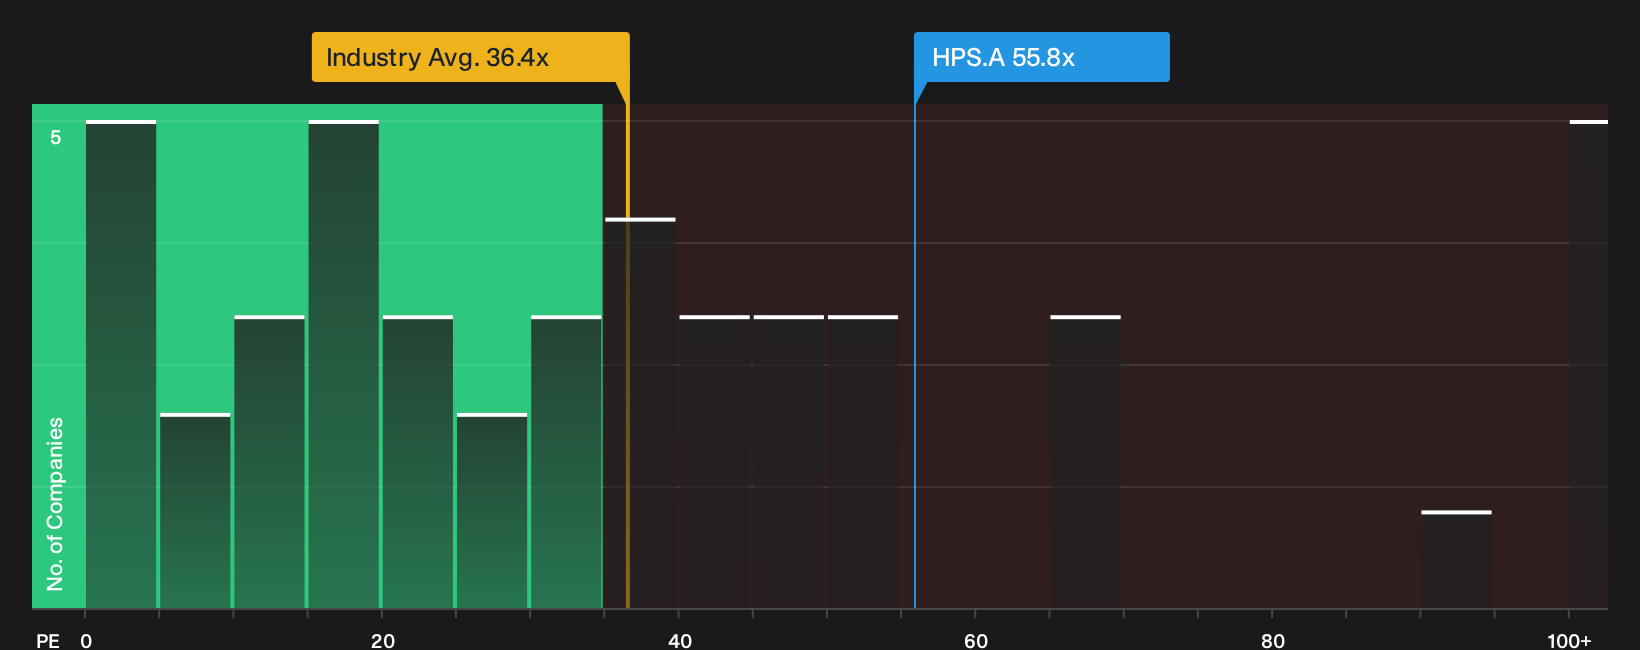Screen dimensions: 1640x650
Task: Click the No. of Companies axis title
Action: [x=55, y=503]
